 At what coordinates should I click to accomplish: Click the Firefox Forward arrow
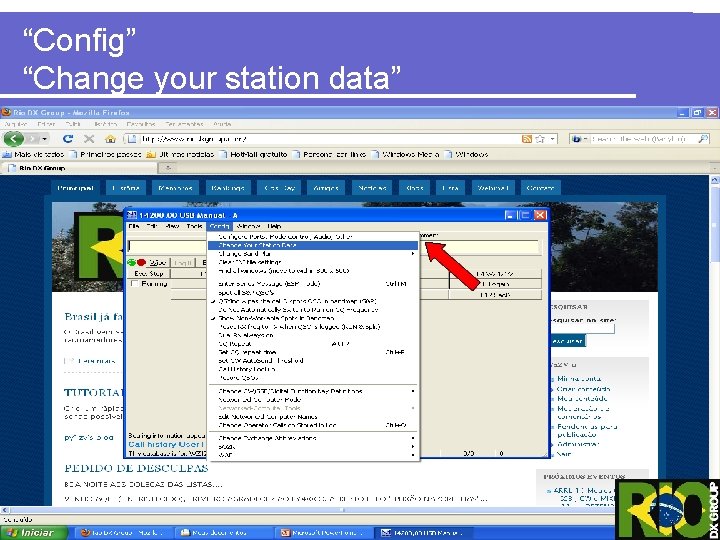pos(32,139)
